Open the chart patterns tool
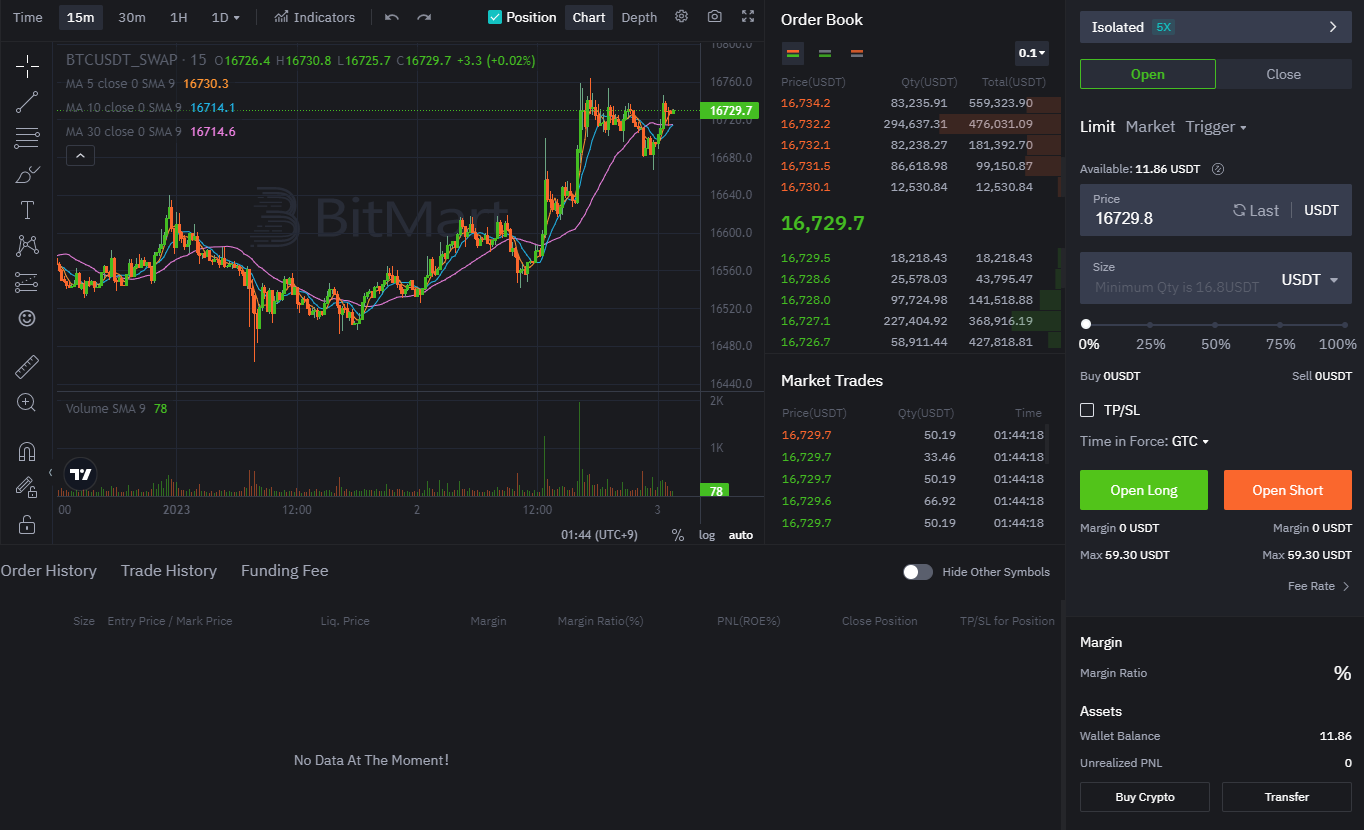The image size is (1364, 830). click(27, 246)
